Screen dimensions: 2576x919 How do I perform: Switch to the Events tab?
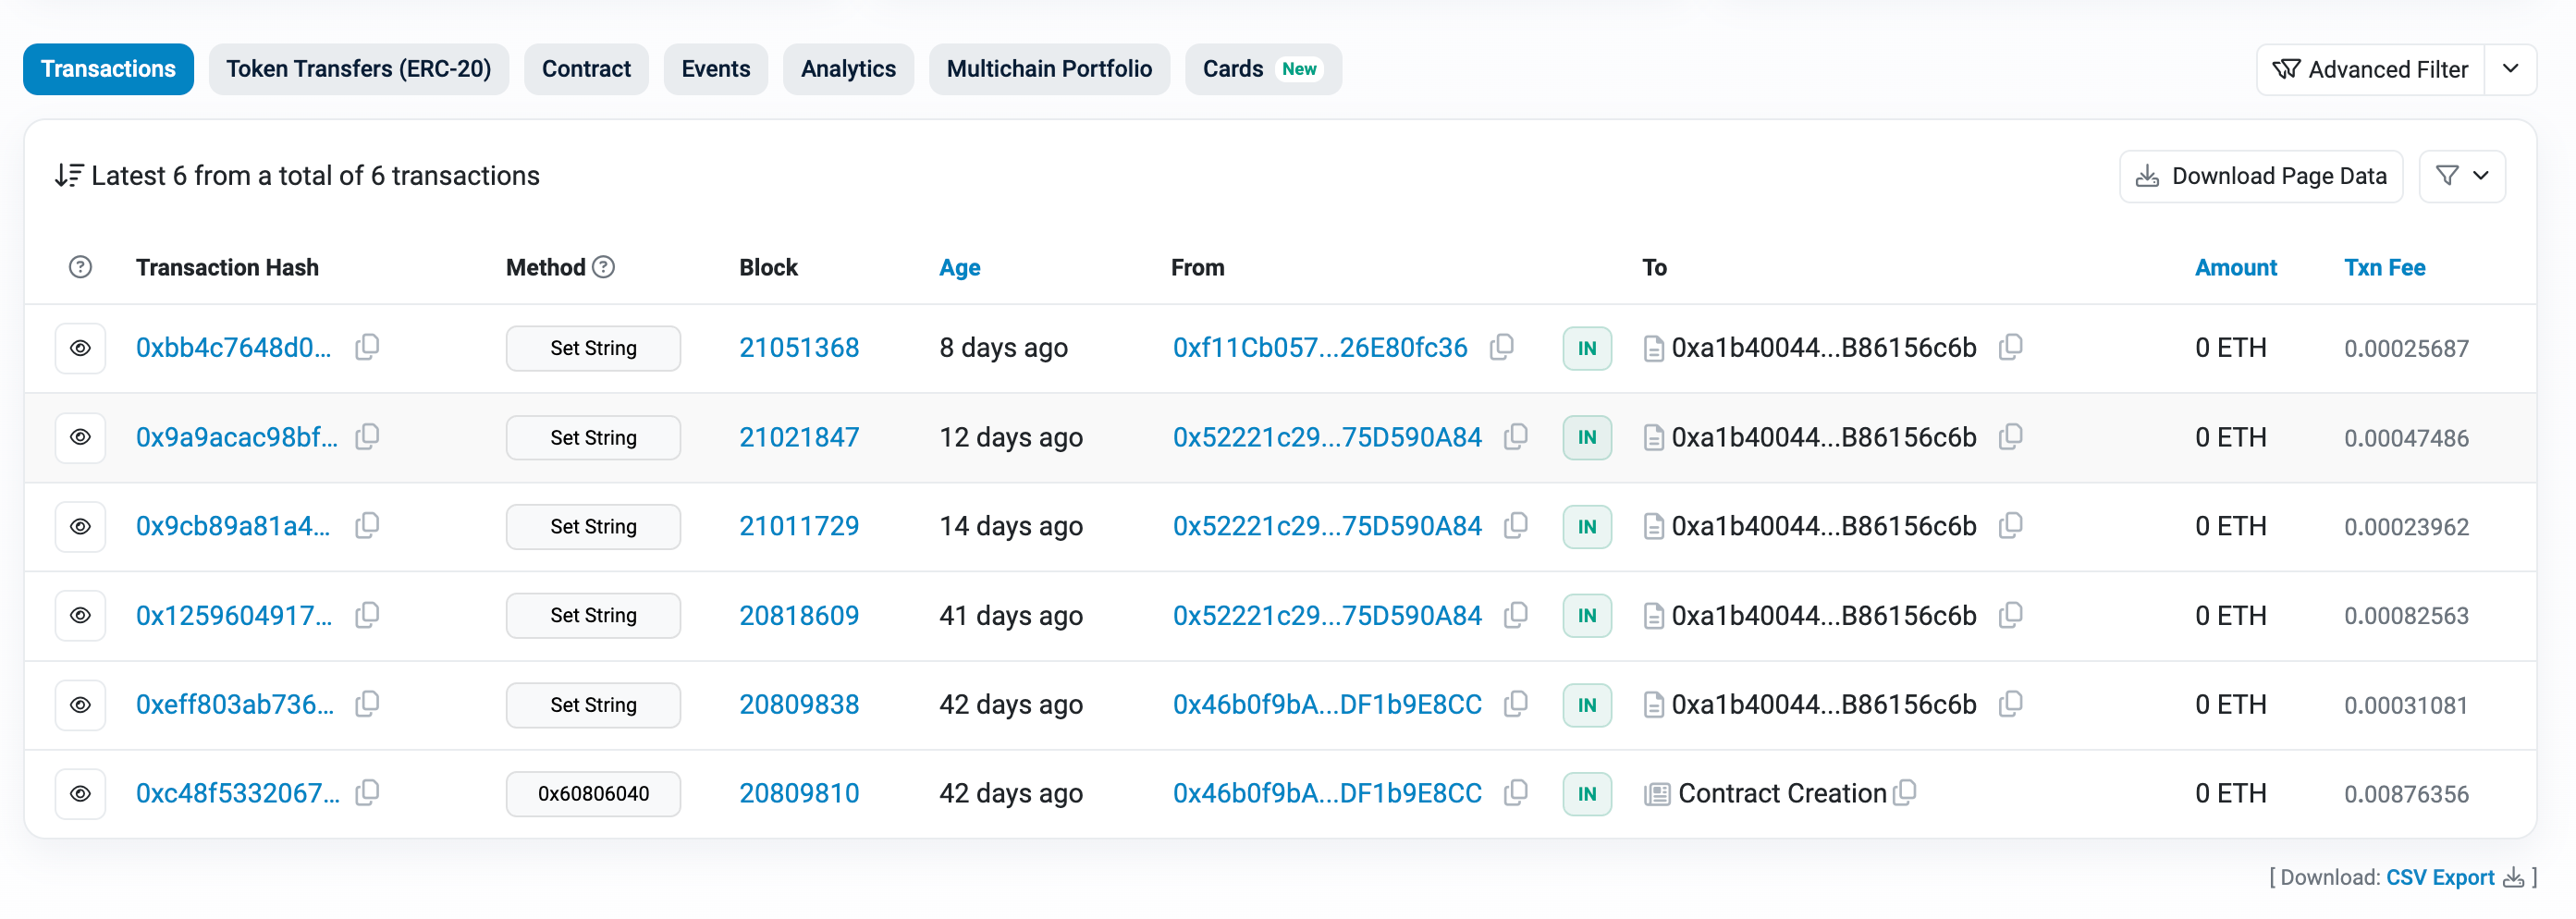715,69
